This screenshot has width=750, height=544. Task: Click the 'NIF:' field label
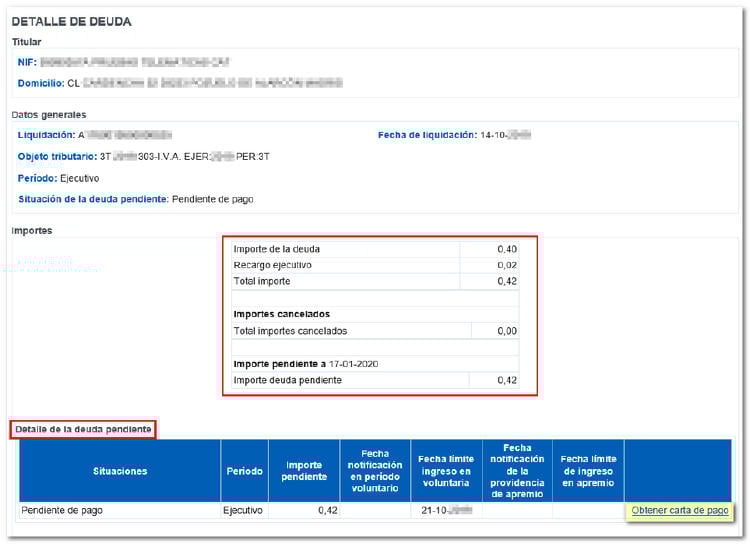[27, 62]
